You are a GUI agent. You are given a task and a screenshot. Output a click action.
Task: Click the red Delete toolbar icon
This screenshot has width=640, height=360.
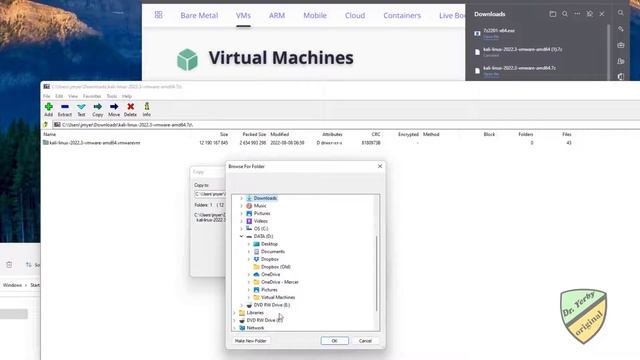[x=130, y=109]
